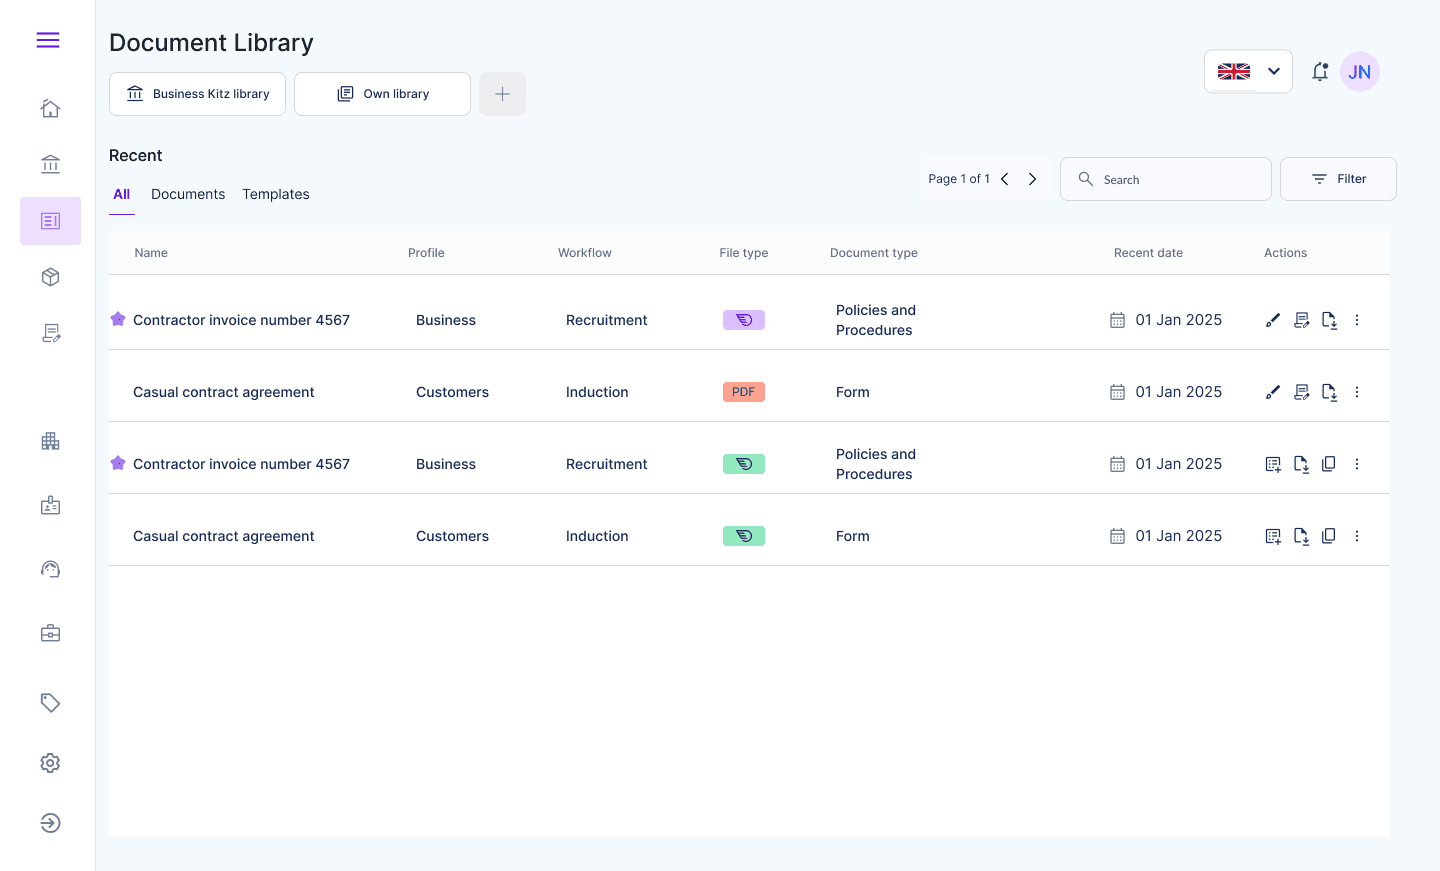
Task: Select the highlighted document library sidebar icon
Action: 50,221
